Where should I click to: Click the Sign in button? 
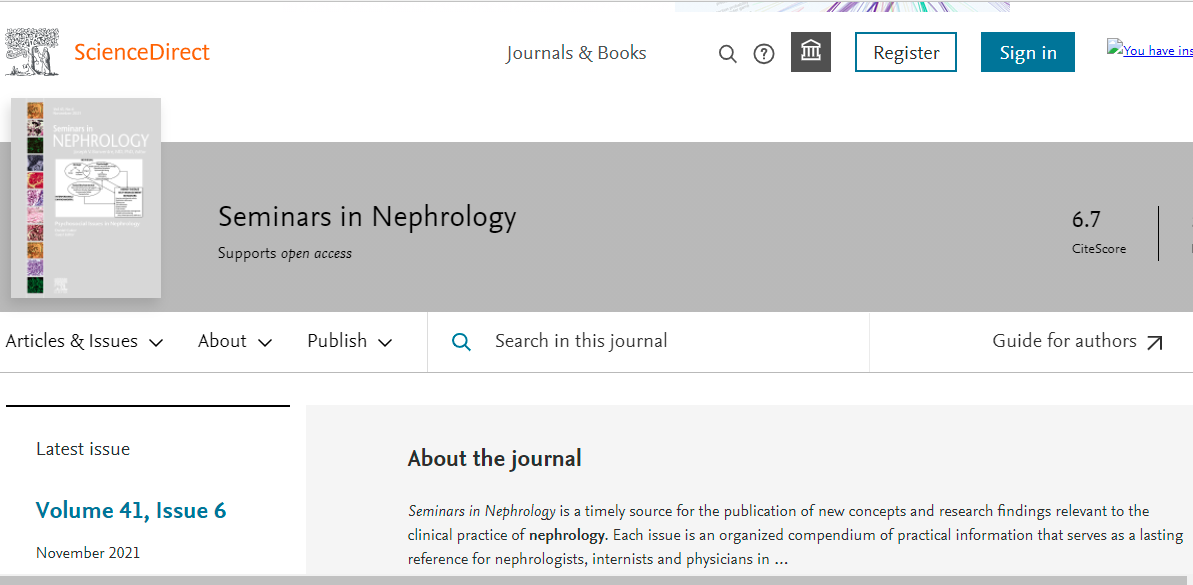point(1027,53)
